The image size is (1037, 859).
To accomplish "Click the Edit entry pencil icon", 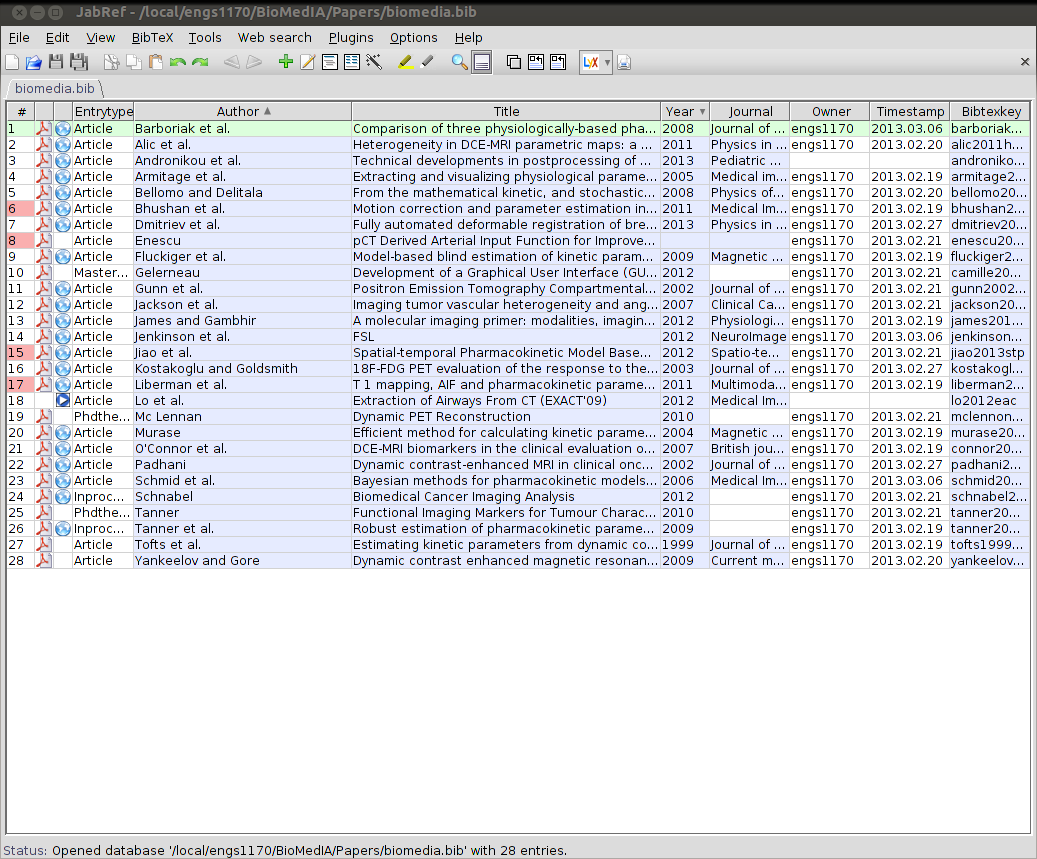I will [x=308, y=62].
